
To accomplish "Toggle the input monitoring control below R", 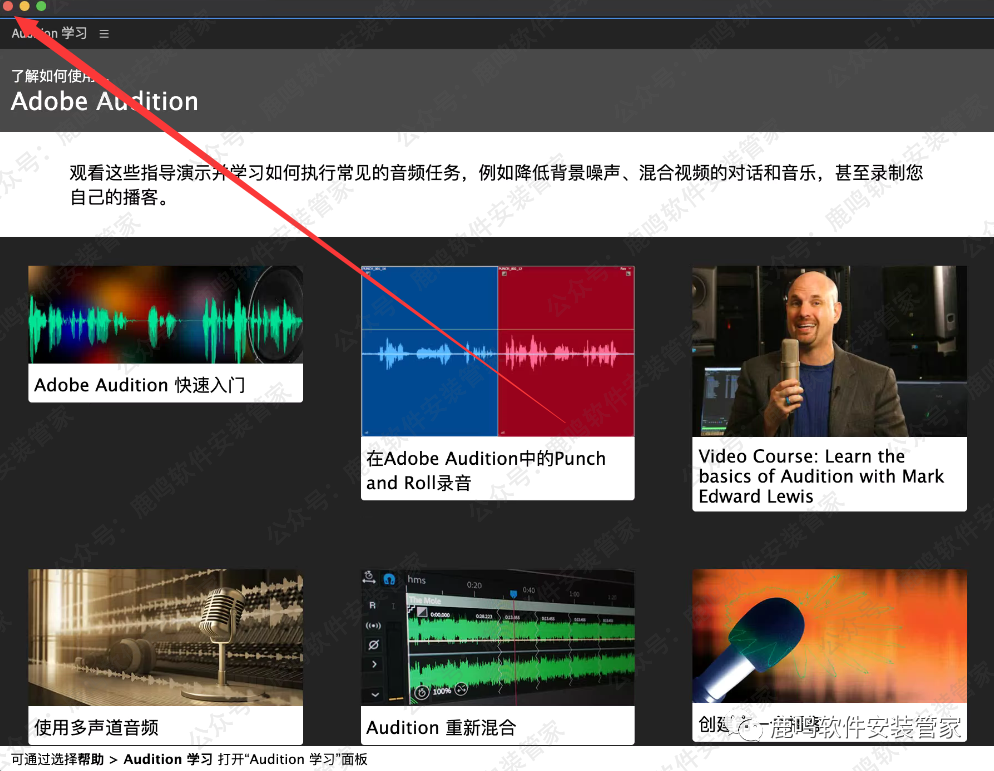I will (x=373, y=627).
